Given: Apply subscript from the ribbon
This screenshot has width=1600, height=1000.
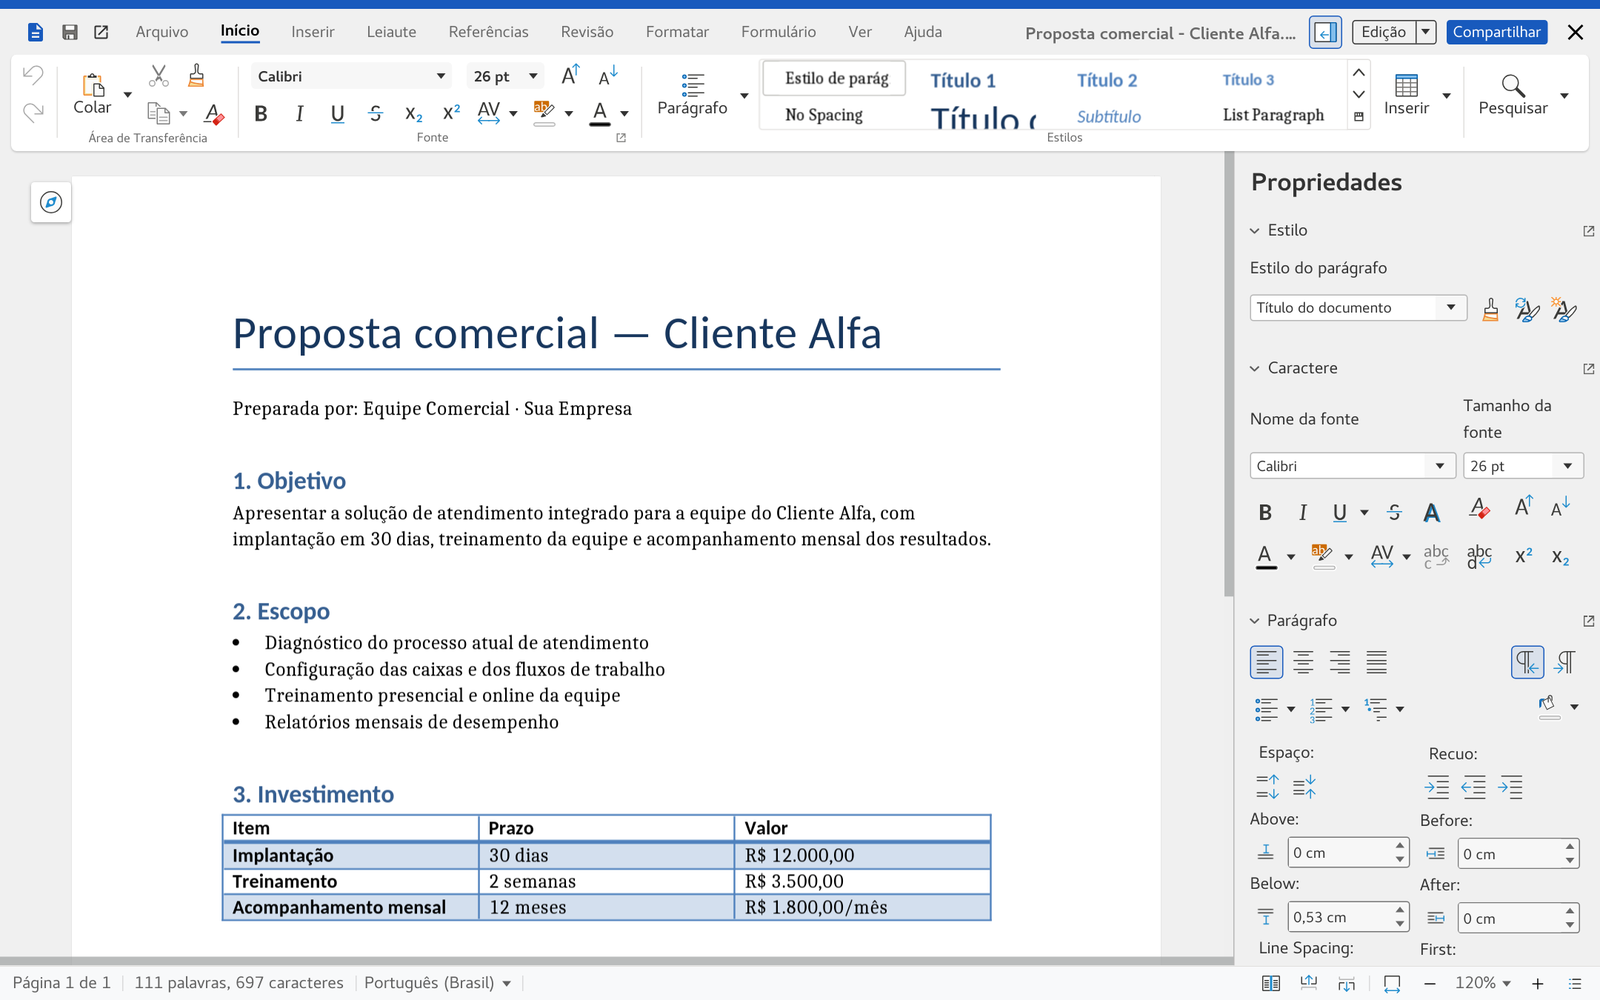Looking at the screenshot, I should [x=413, y=113].
